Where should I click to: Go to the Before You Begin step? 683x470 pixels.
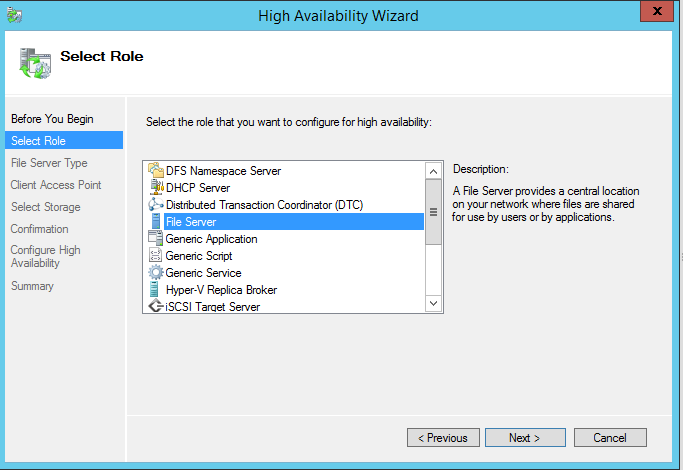tap(51, 119)
